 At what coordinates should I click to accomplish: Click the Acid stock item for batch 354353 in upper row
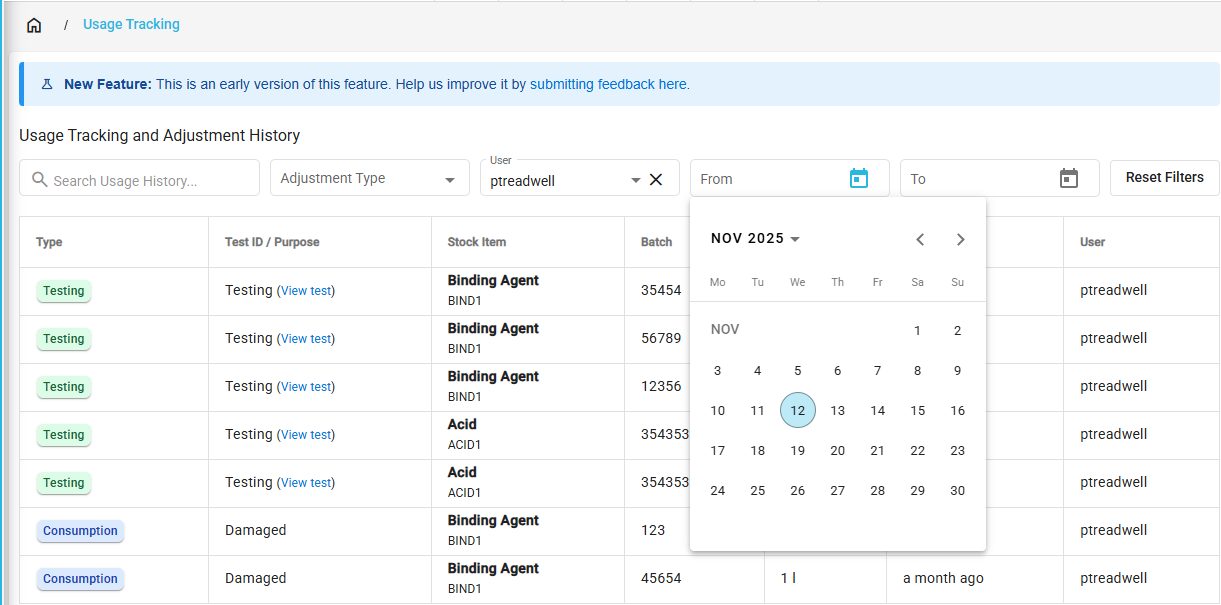pos(463,424)
